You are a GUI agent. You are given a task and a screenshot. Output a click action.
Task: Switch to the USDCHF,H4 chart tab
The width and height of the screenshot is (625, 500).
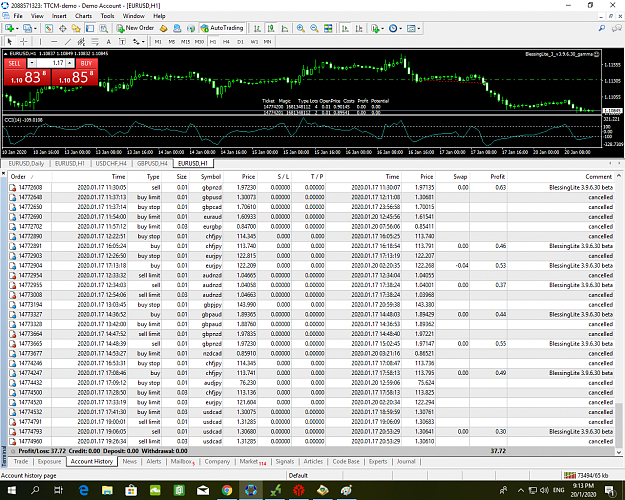111,163
